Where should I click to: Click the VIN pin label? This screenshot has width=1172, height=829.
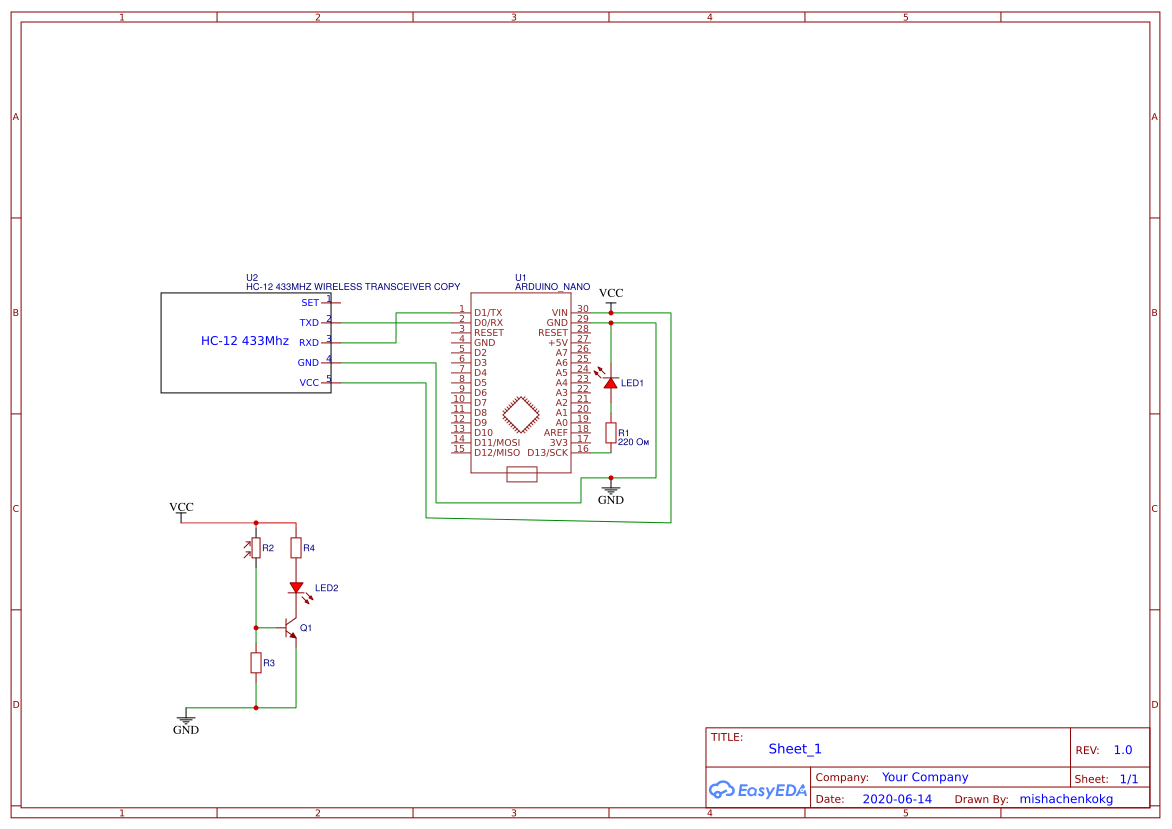[x=560, y=312]
